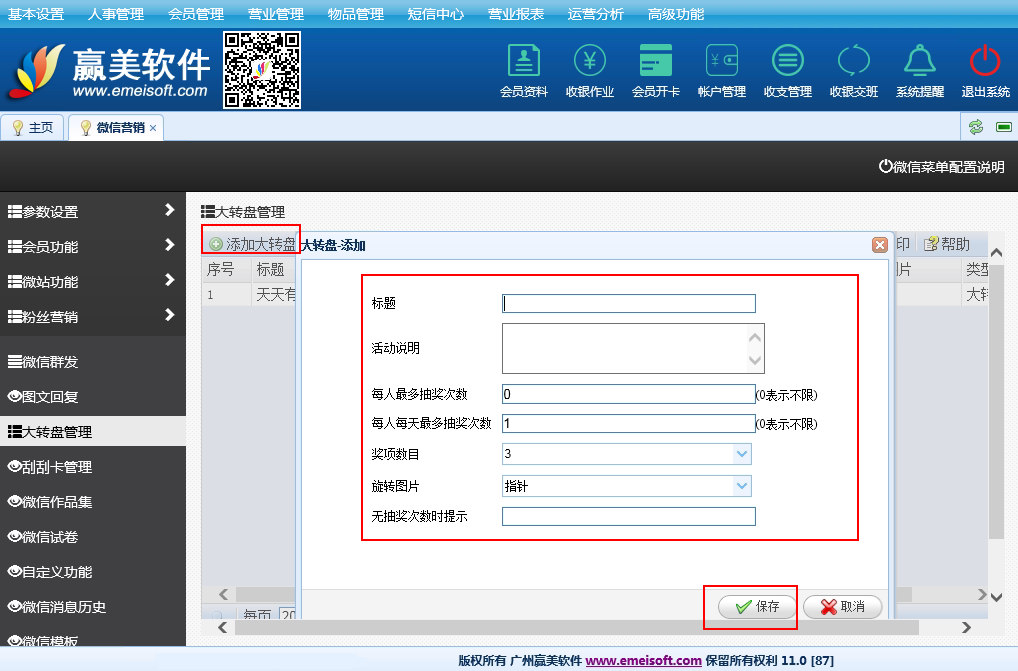Open the 会员开卡 card icon
The height and width of the screenshot is (671, 1018).
656,62
